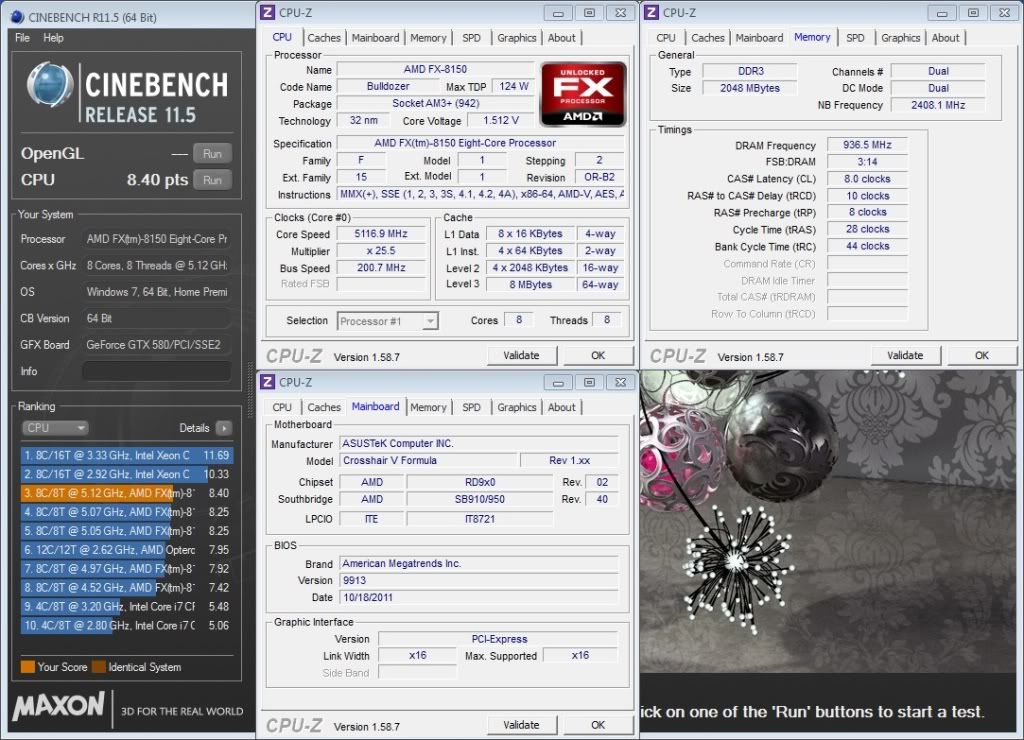
Task: Click the orange Your Score legend swatch
Action: point(27,667)
